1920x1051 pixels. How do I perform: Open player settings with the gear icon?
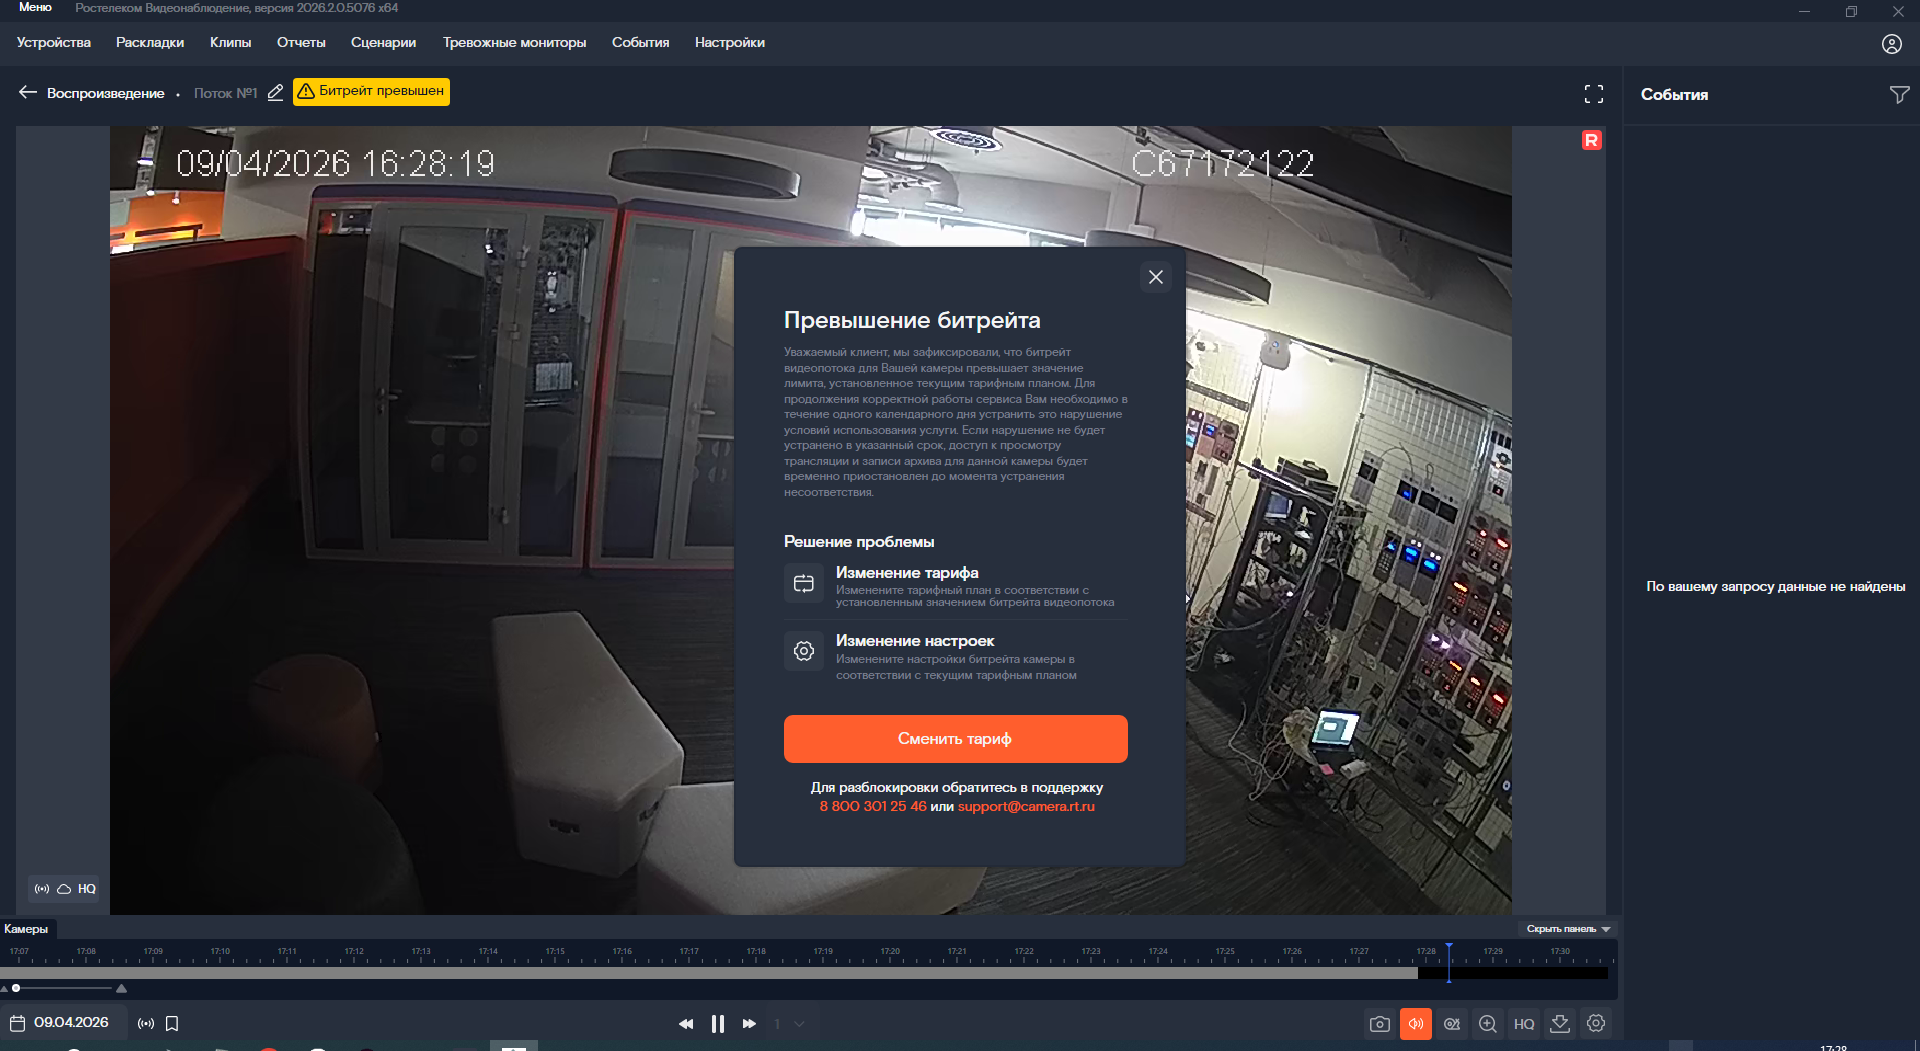point(1596,1023)
